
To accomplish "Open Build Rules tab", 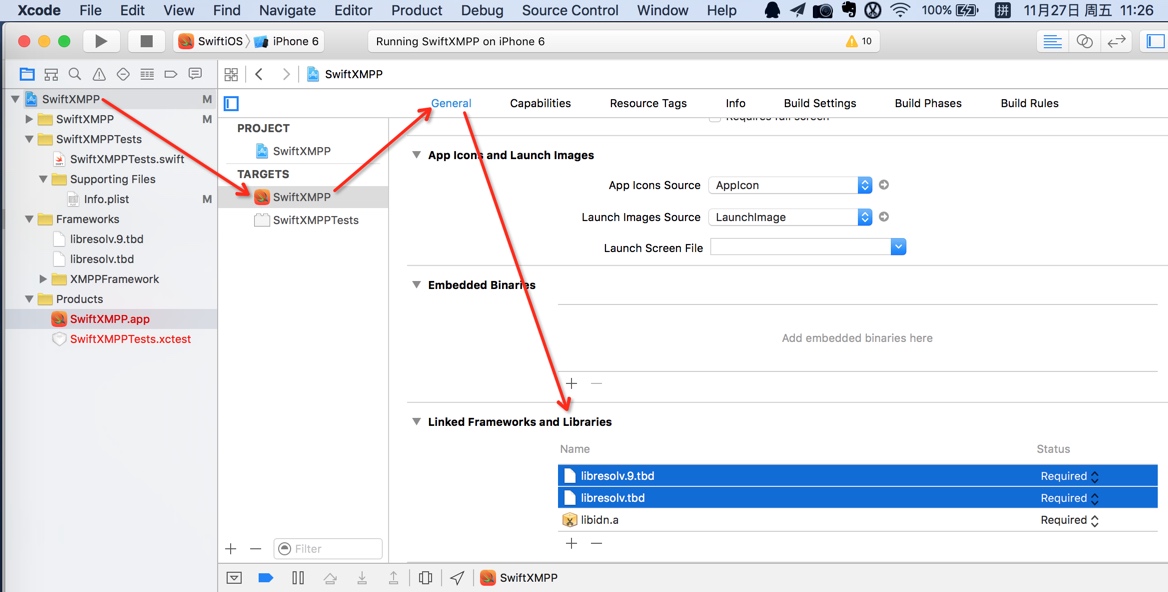I will 1029,104.
